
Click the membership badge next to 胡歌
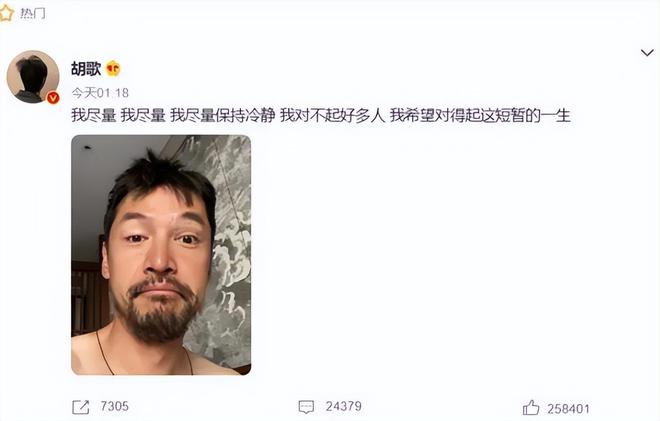tap(113, 68)
